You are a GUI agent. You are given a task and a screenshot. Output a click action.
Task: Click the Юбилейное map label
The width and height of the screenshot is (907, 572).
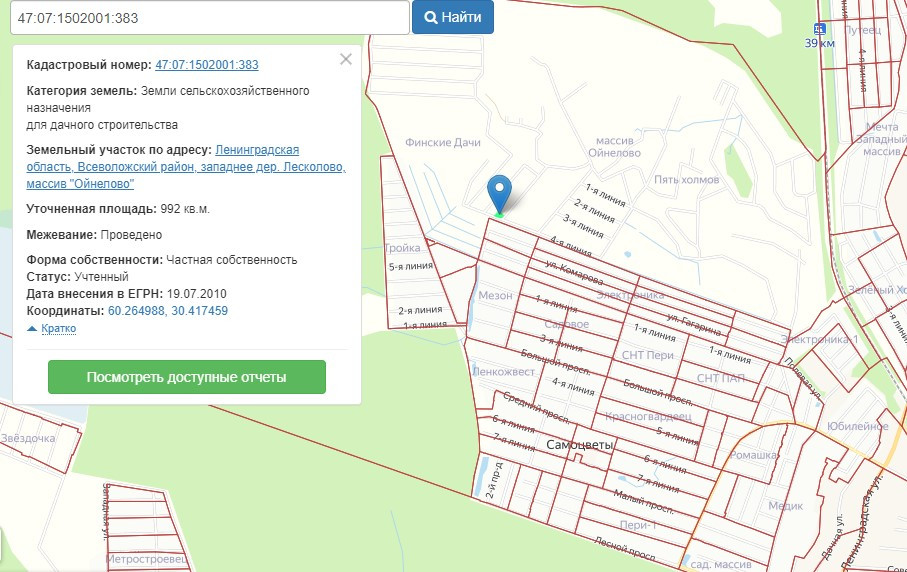[857, 426]
